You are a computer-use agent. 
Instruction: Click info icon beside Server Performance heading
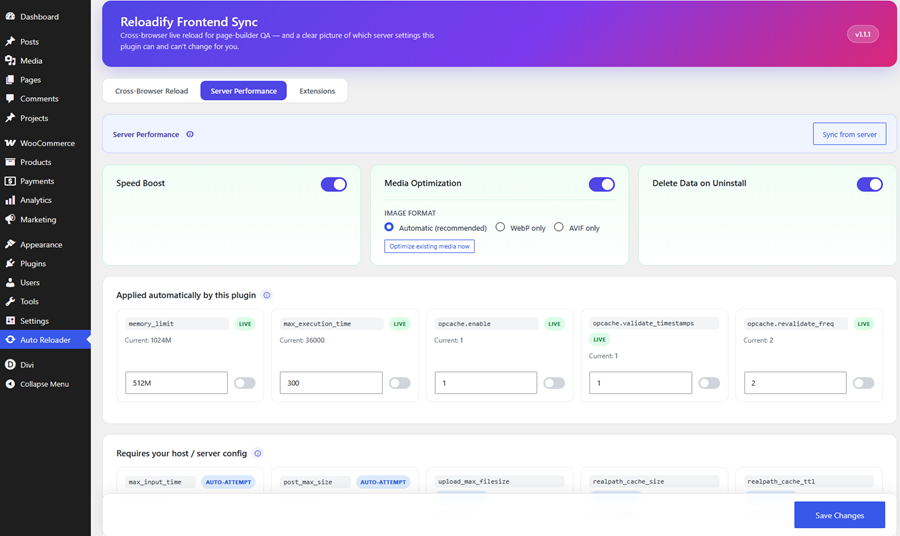point(190,134)
